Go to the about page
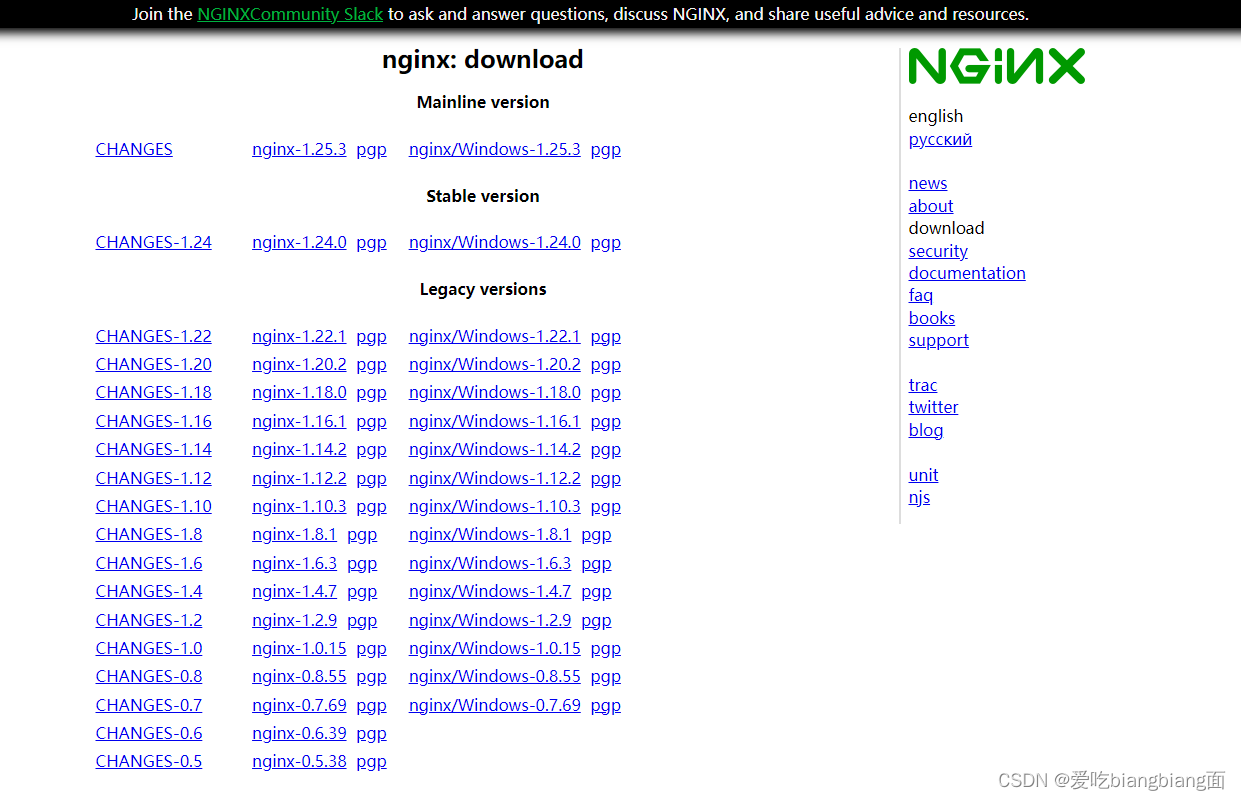 coord(930,206)
